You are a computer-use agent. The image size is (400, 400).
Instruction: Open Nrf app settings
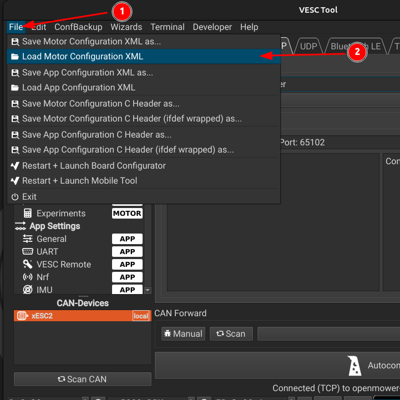click(43, 277)
